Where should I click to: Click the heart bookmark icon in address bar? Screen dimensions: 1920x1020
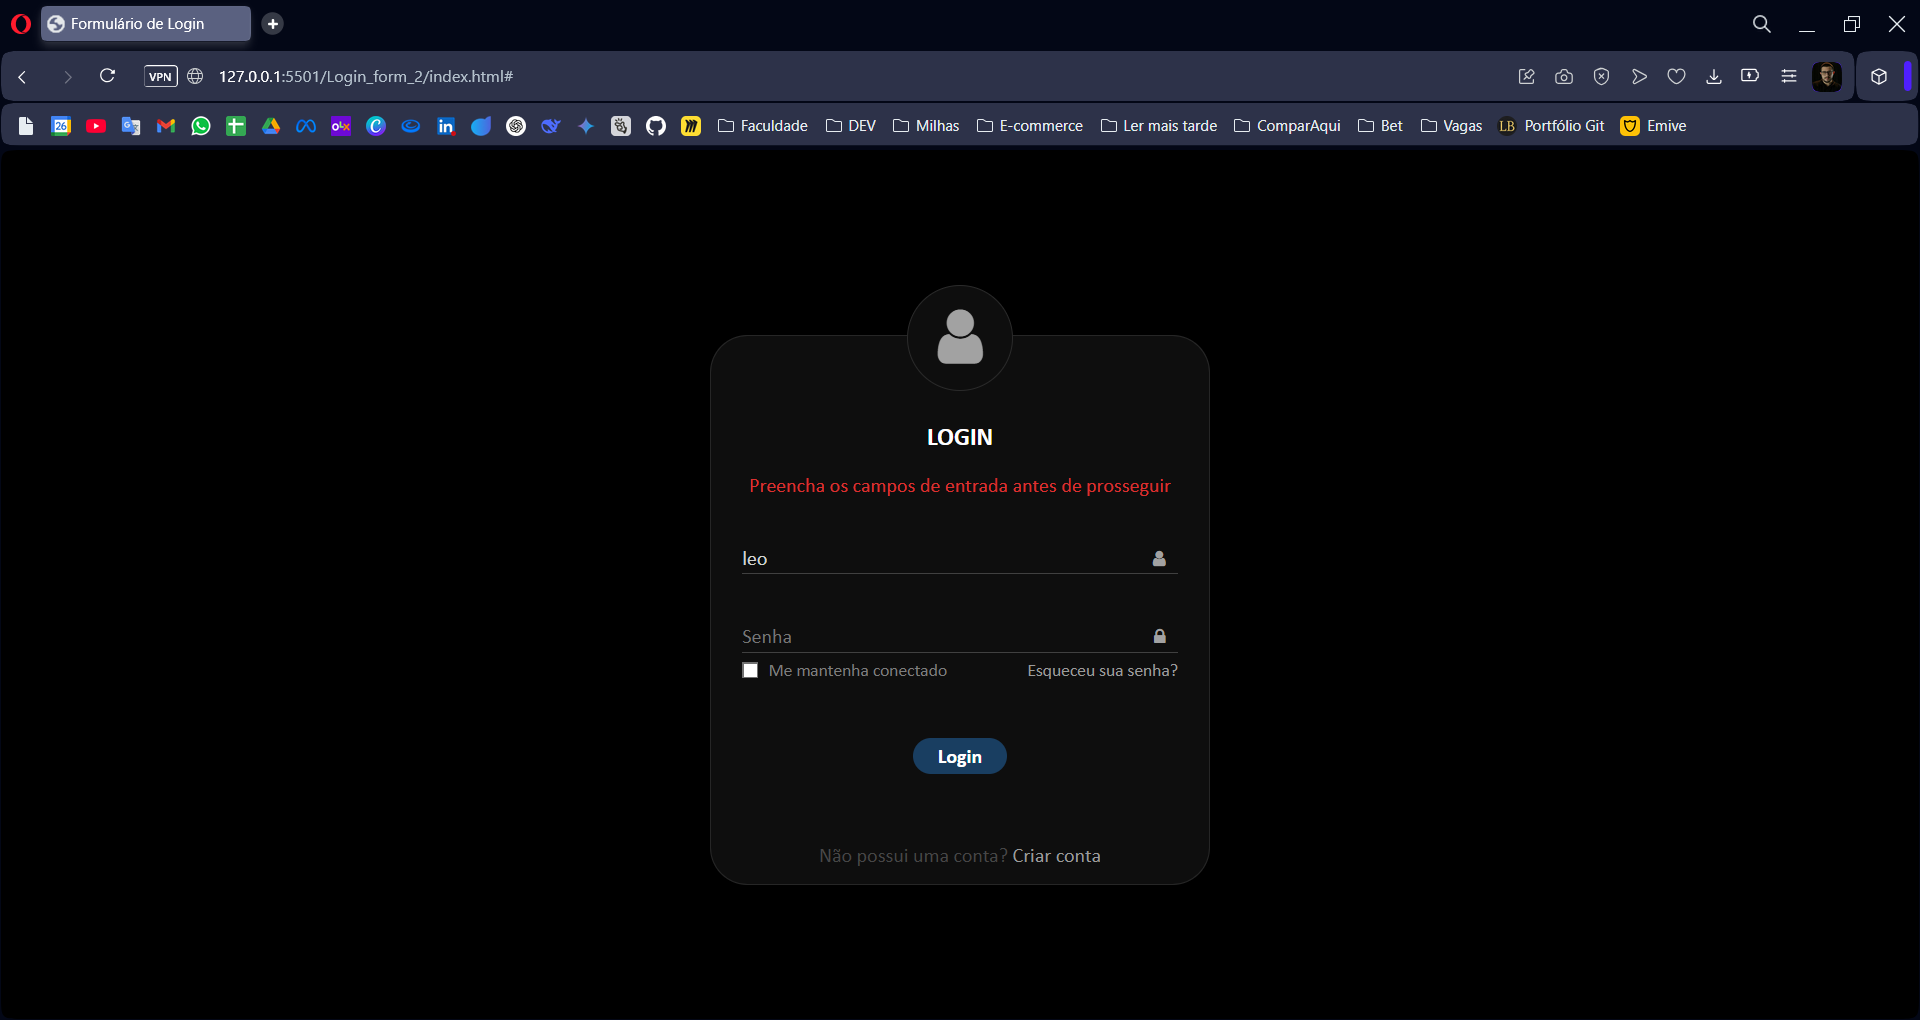pos(1677,76)
